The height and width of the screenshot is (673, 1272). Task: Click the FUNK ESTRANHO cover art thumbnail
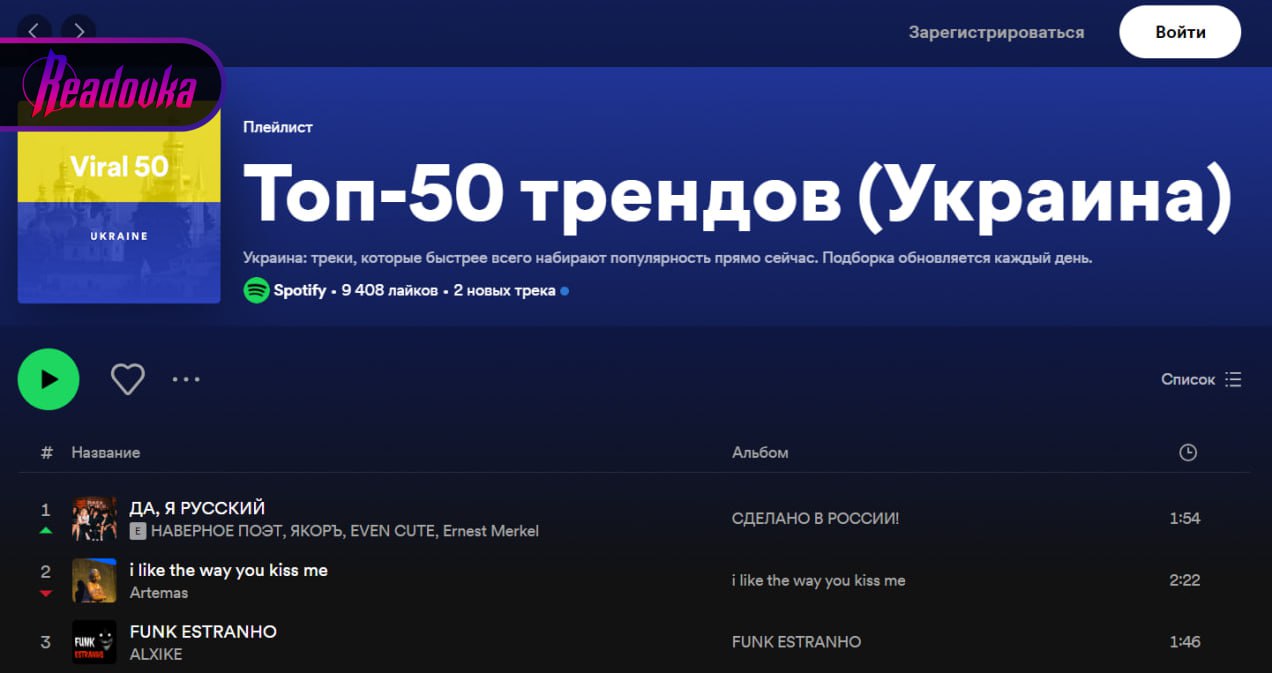tap(94, 642)
